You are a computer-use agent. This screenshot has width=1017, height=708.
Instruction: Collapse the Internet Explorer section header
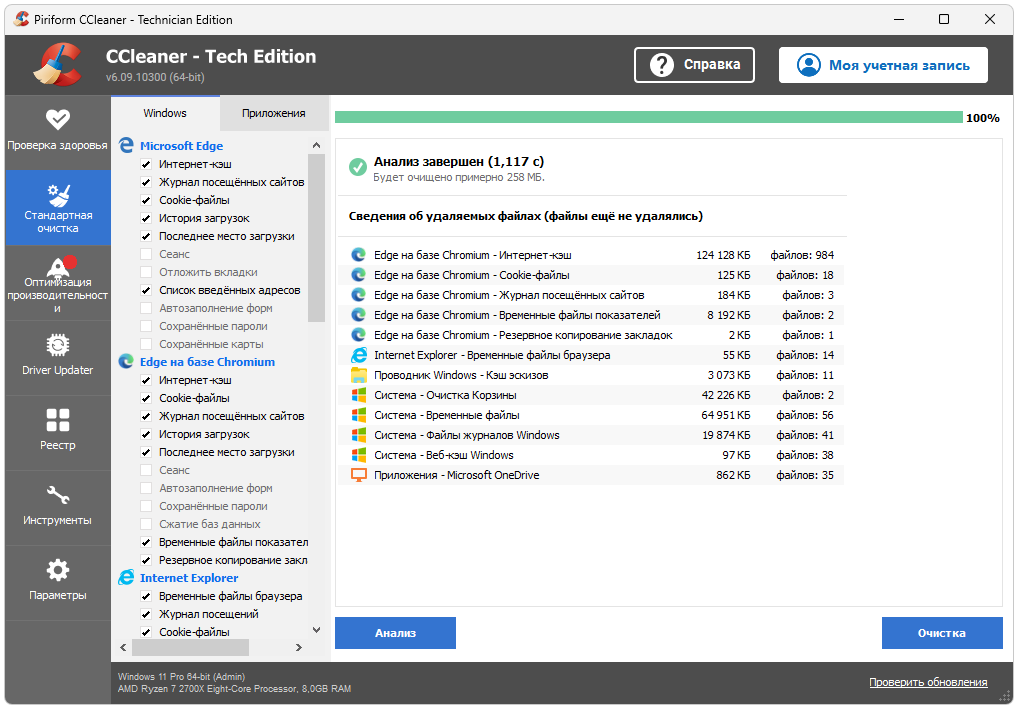(189, 578)
